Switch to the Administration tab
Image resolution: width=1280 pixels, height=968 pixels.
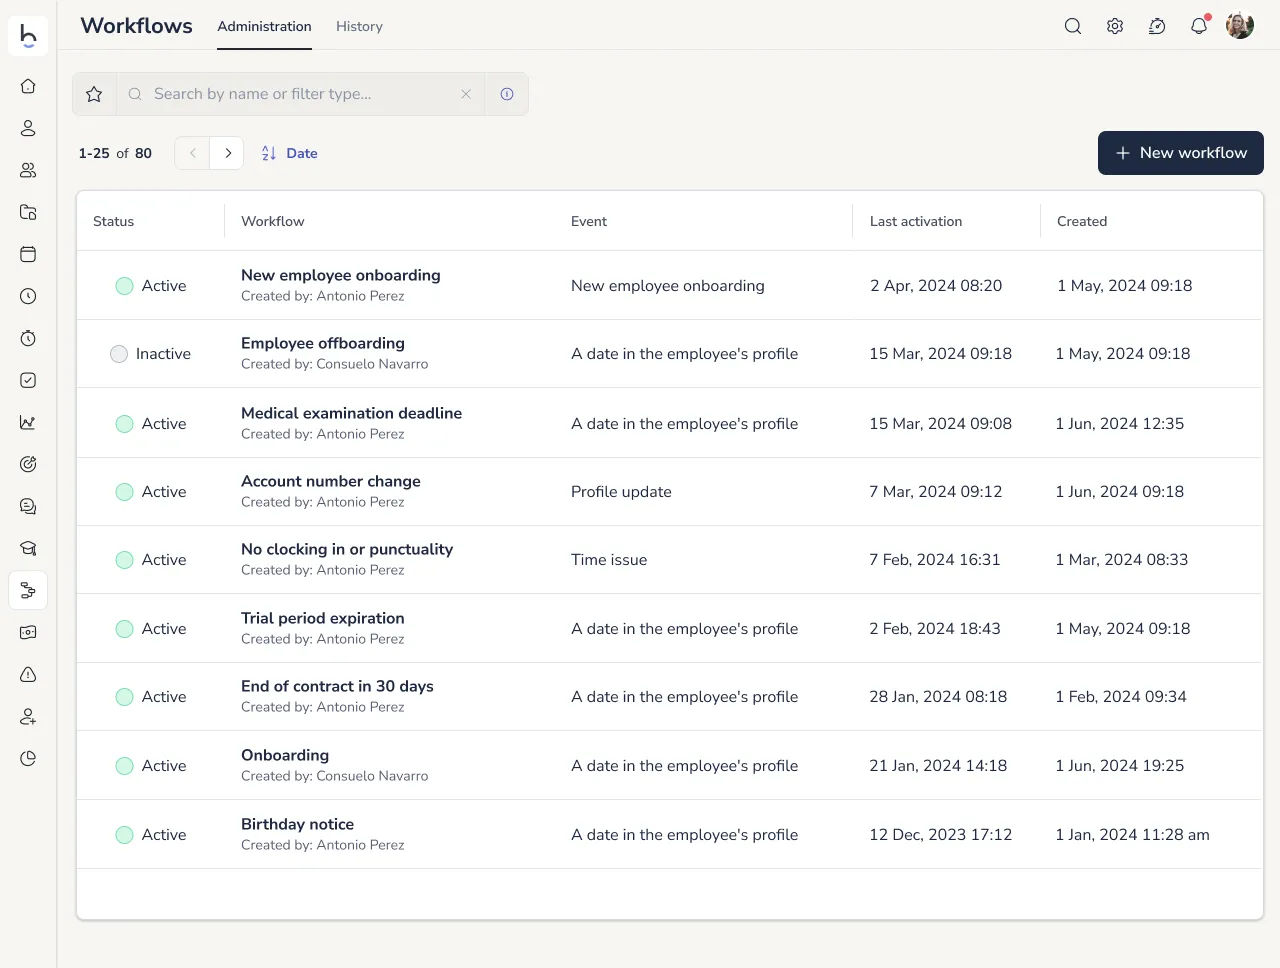tap(264, 26)
